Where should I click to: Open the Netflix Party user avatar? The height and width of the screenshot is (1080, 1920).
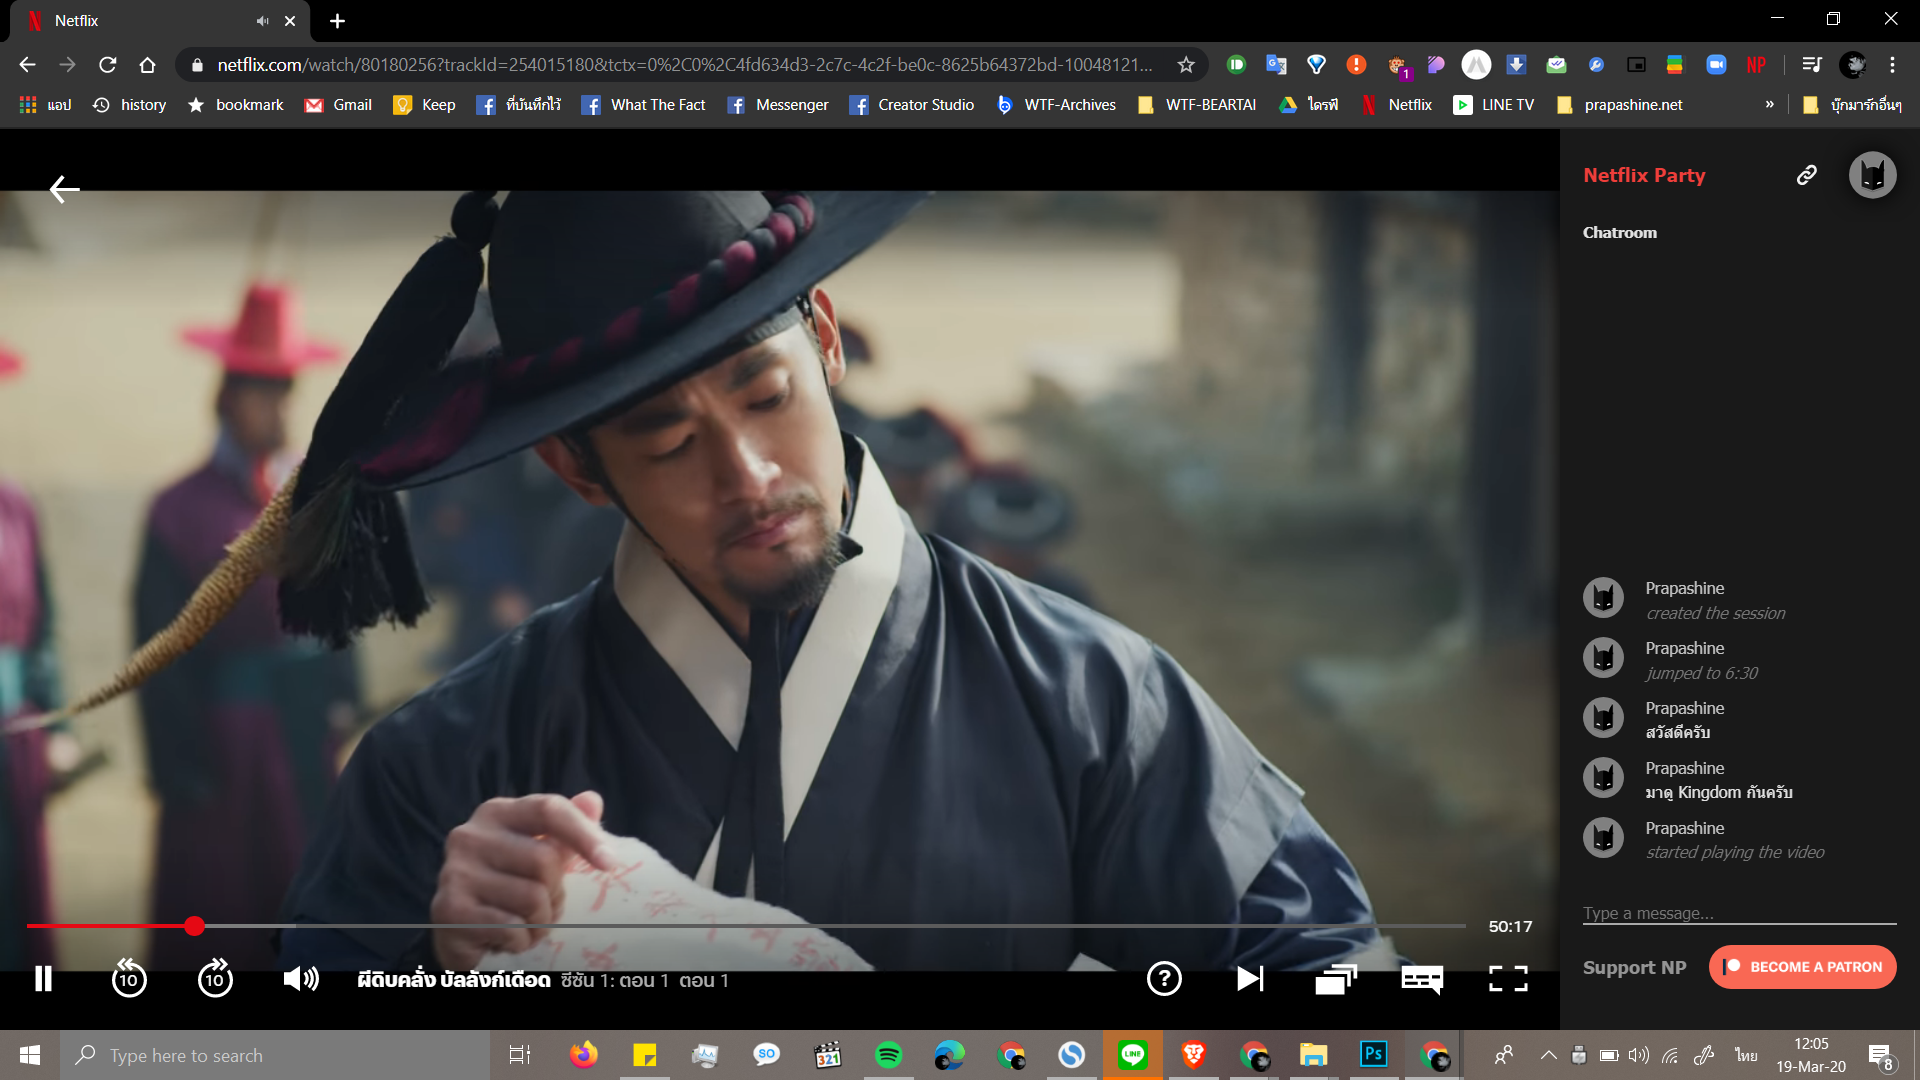[x=1872, y=175]
